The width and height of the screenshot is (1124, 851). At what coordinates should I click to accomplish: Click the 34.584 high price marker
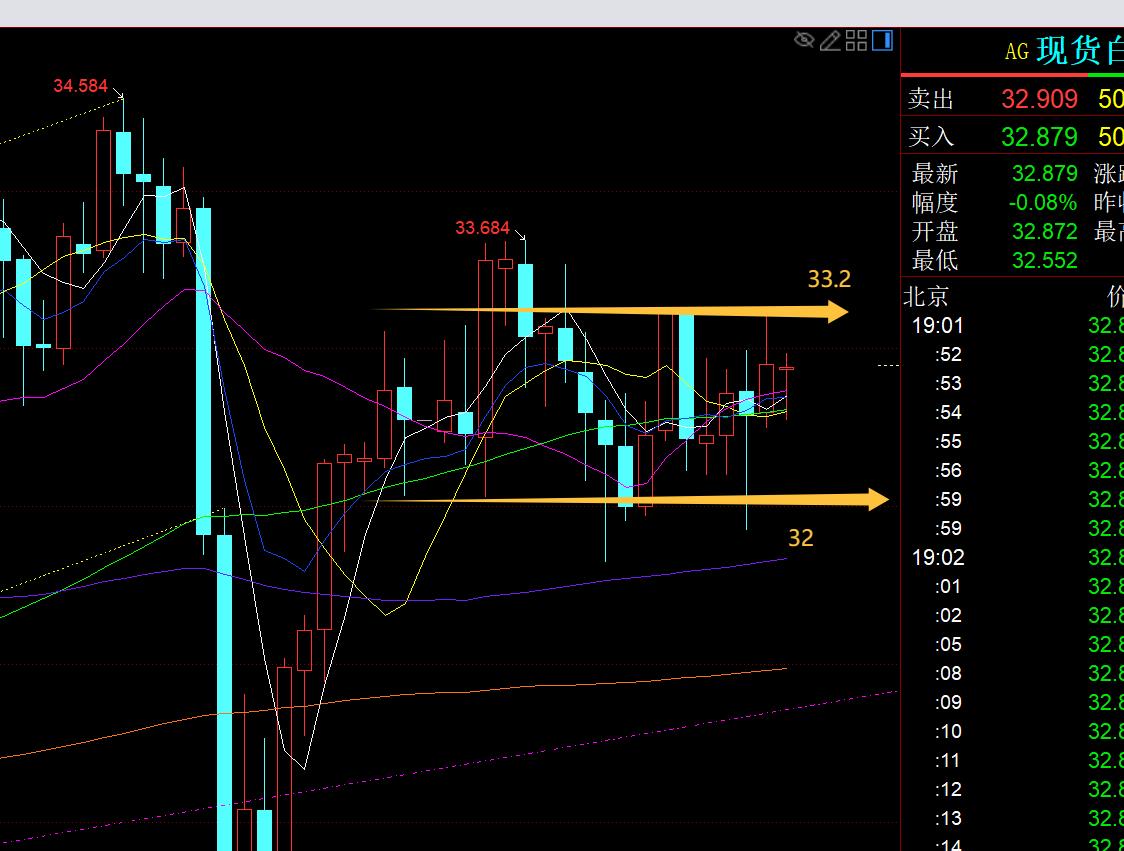80,86
